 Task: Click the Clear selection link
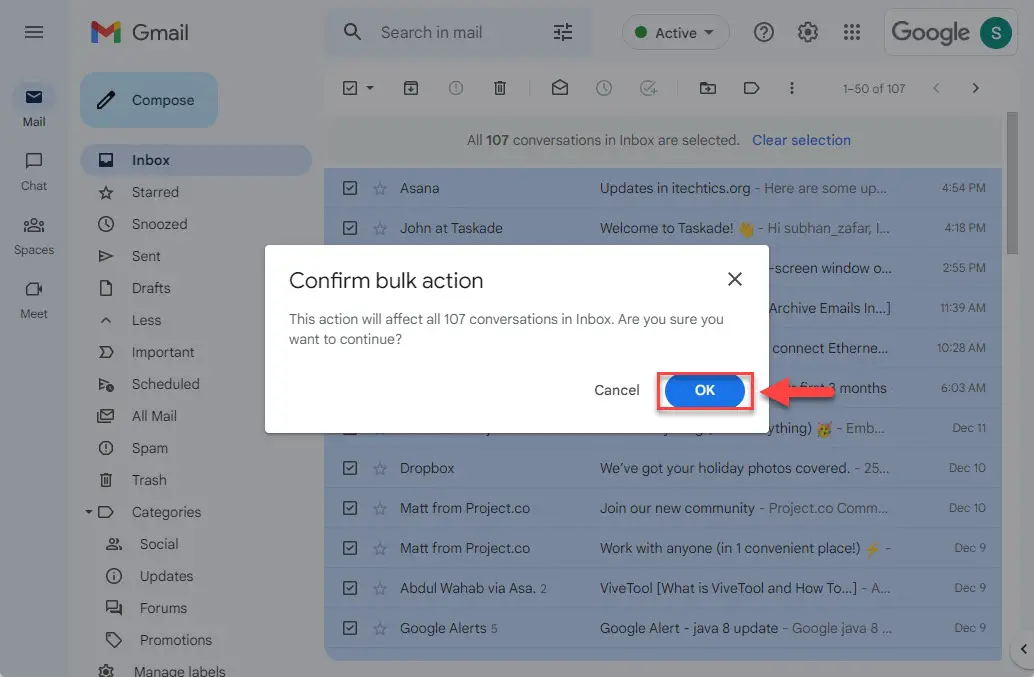[801, 140]
